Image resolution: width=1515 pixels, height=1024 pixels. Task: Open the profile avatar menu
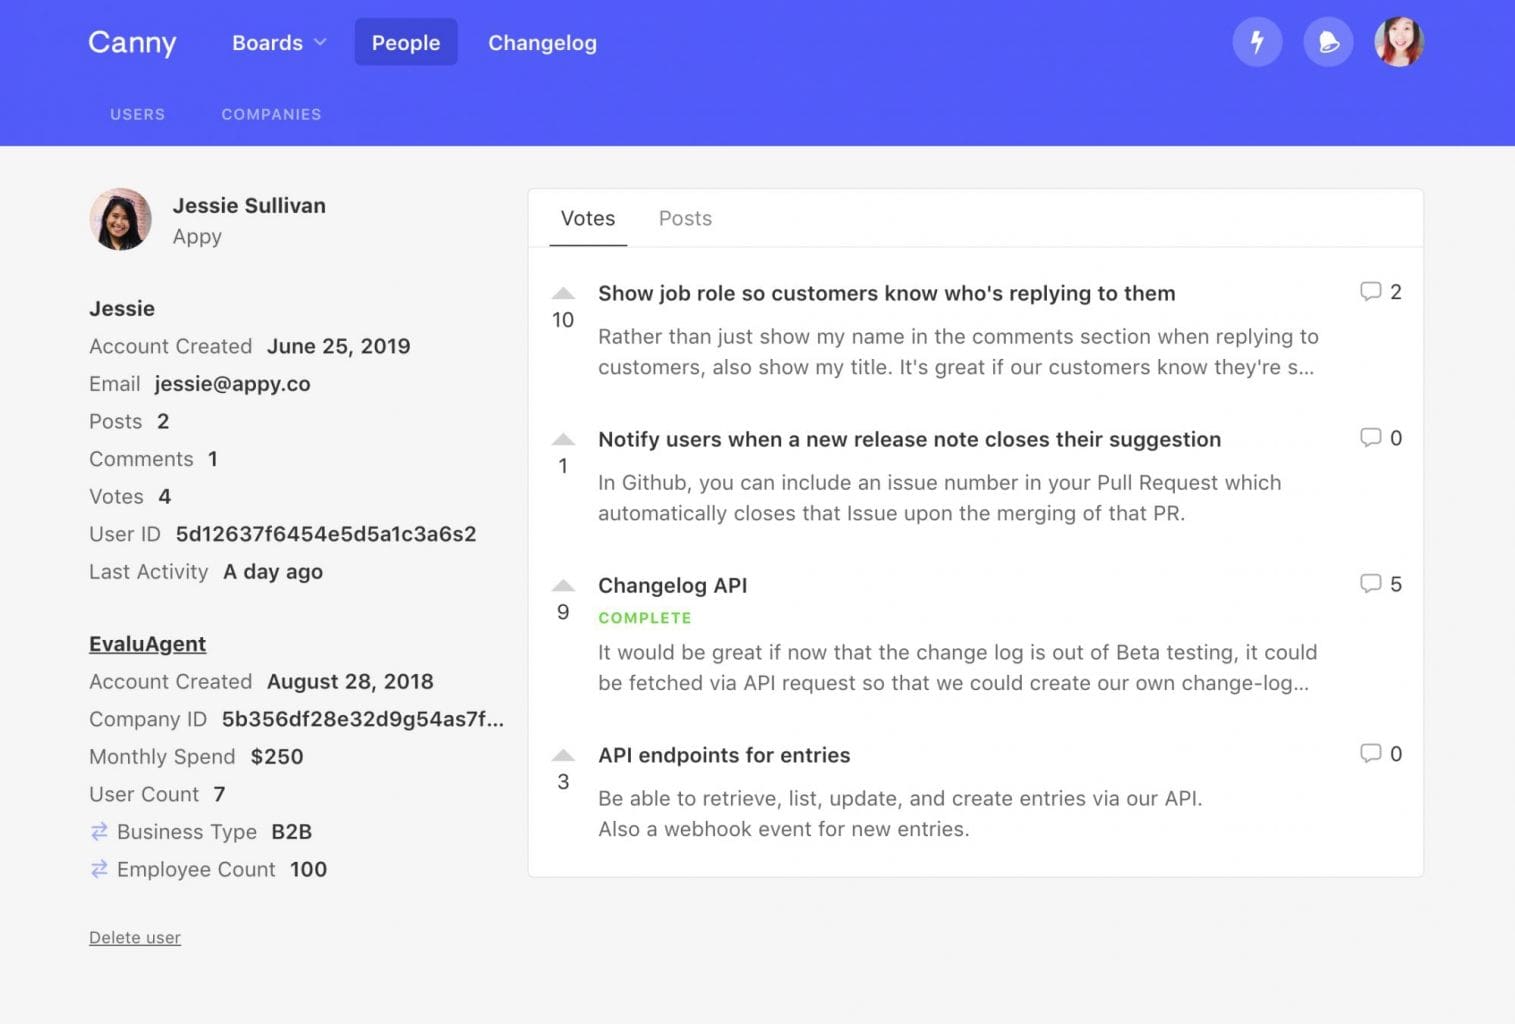tap(1399, 42)
